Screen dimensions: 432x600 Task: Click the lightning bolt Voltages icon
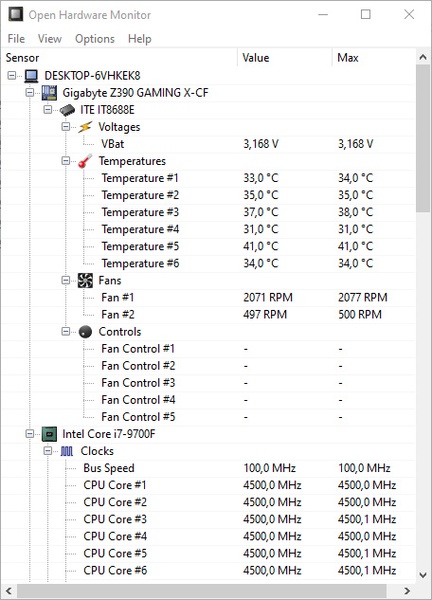pyautogui.click(x=85, y=127)
